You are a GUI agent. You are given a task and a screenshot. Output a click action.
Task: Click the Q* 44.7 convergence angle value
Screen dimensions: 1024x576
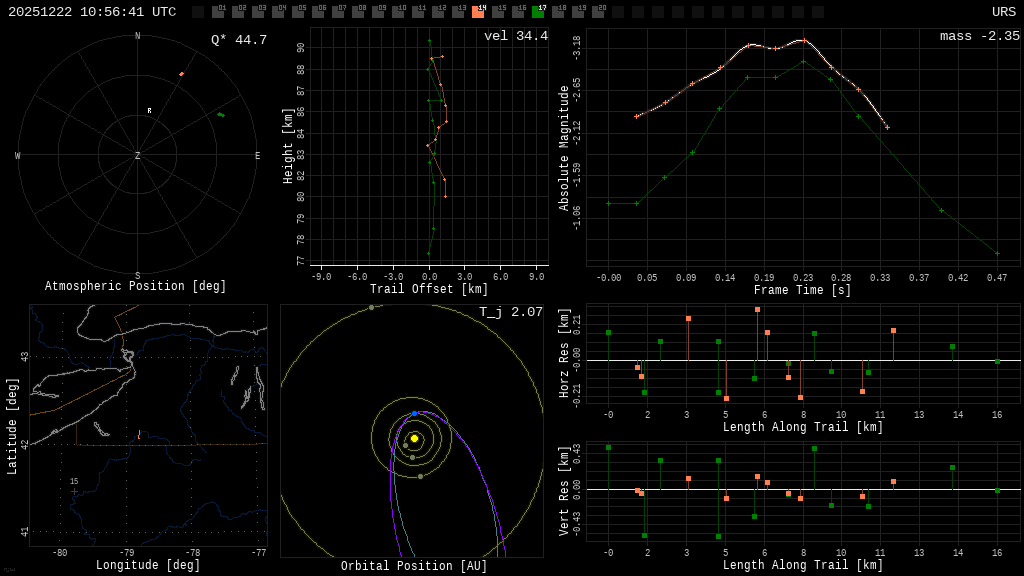point(238,40)
